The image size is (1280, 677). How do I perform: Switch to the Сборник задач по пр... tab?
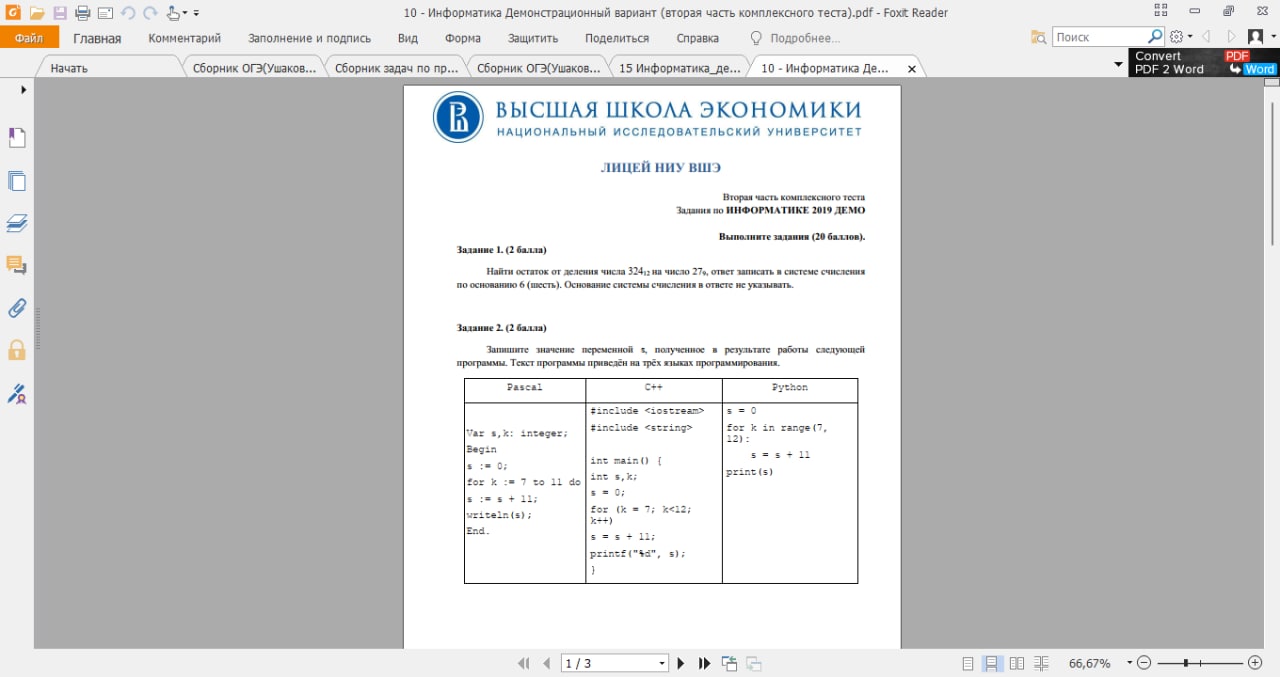point(396,68)
